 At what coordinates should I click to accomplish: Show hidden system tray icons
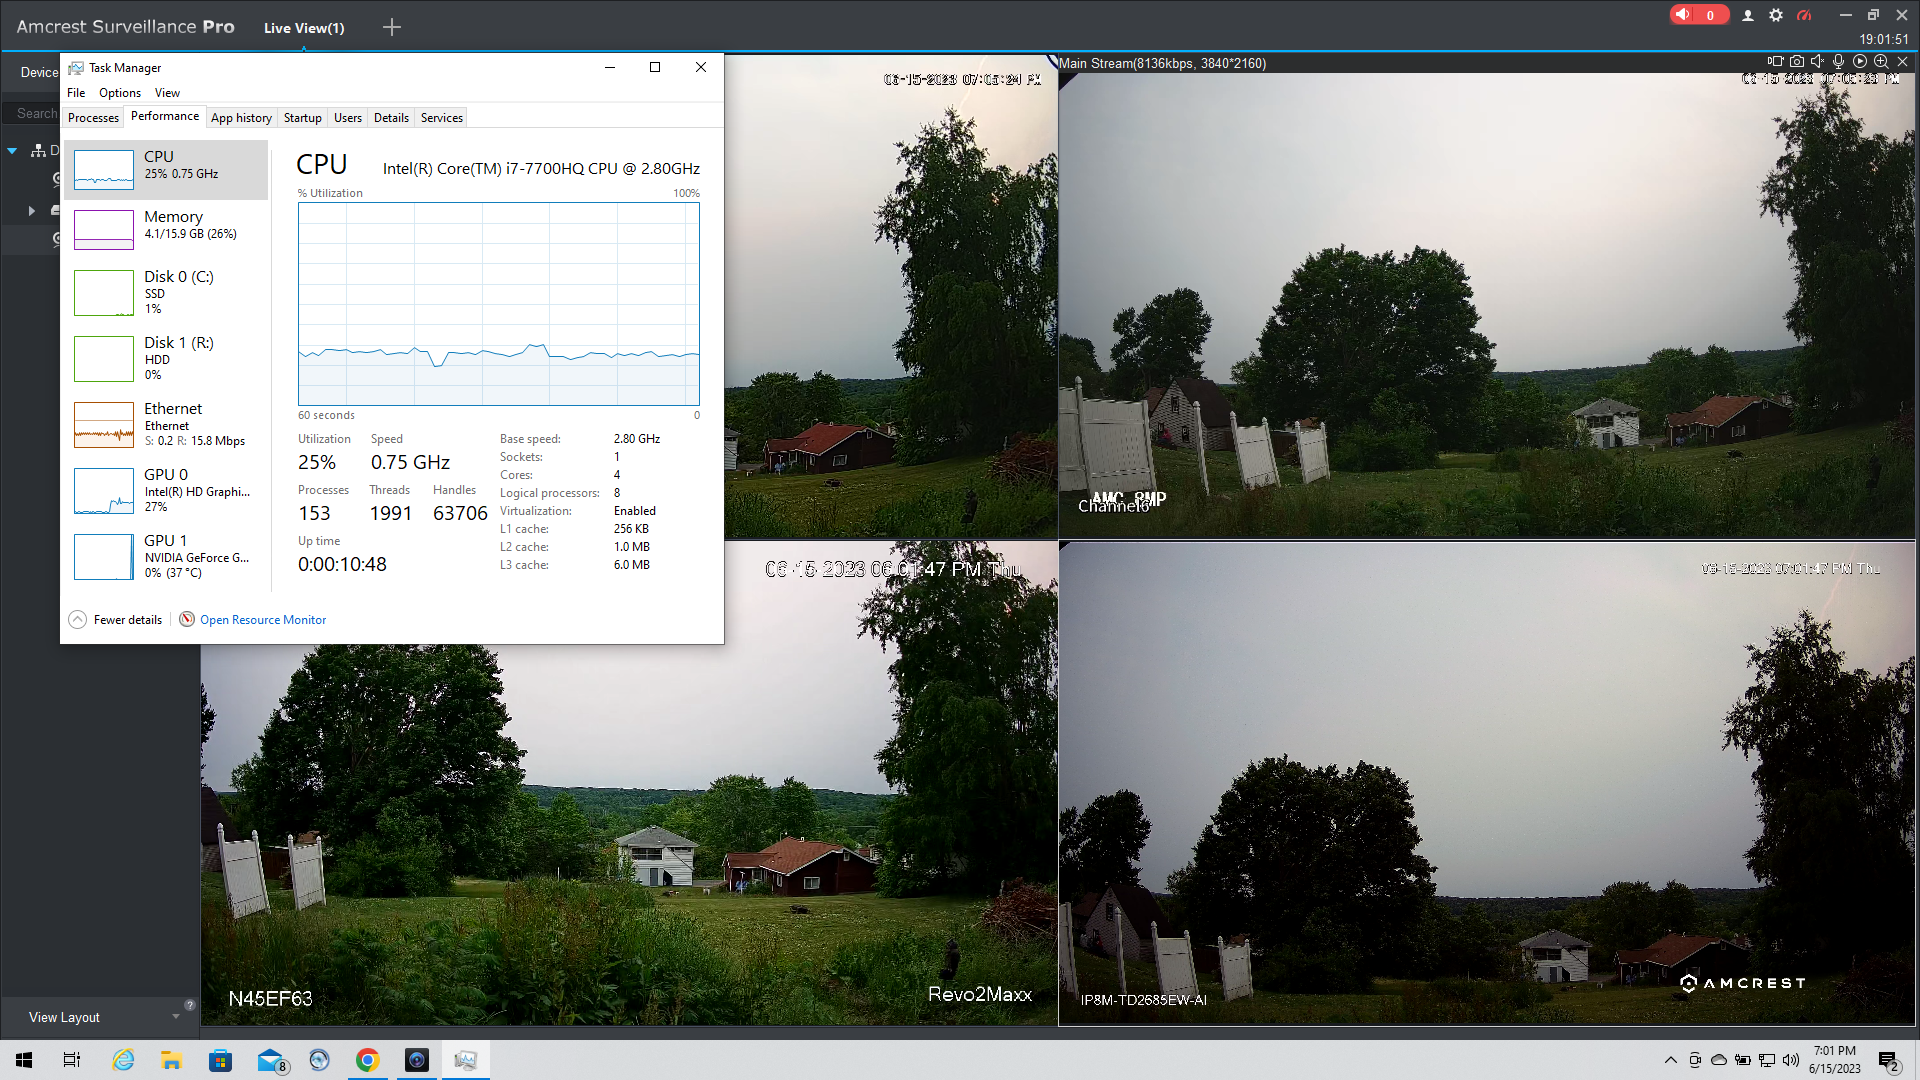1670,1060
